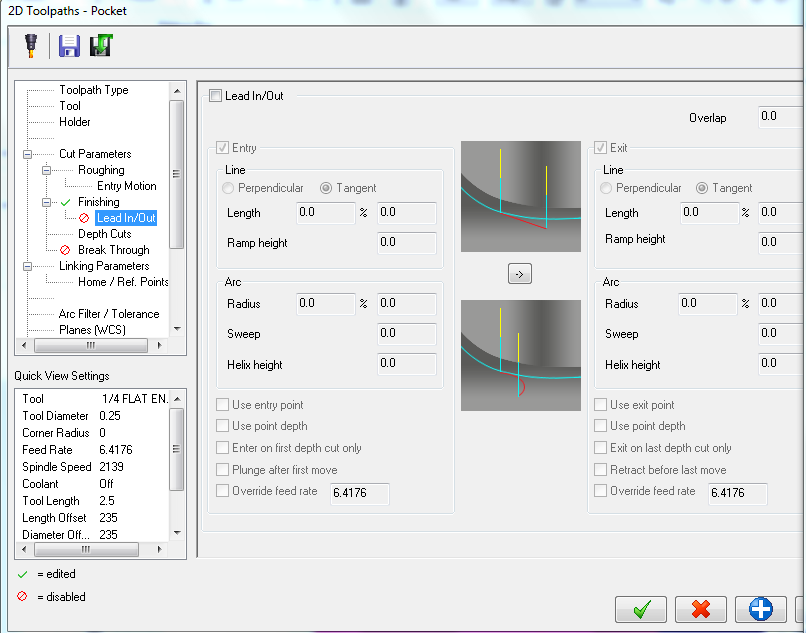The image size is (806, 633).
Task: Click the green arrow load parameters icon
Action: point(100,46)
